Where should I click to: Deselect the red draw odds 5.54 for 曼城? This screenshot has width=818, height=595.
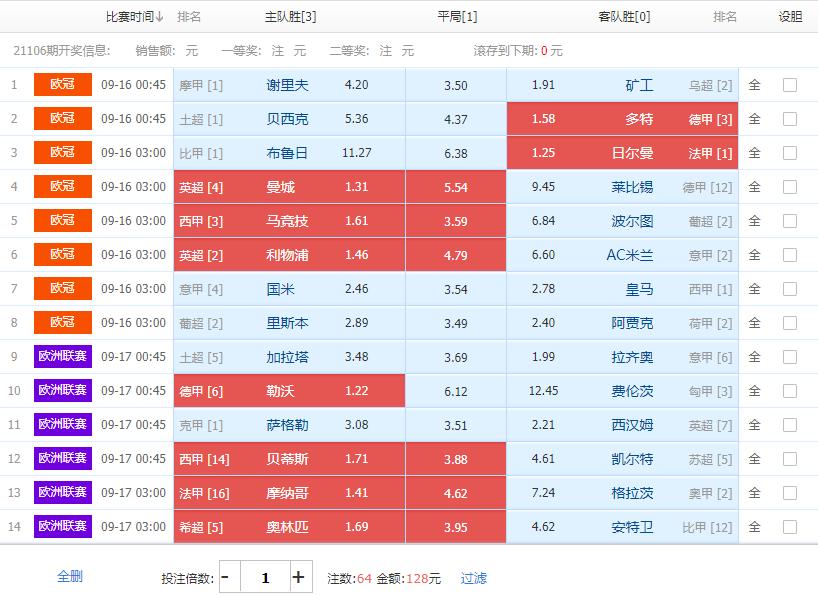click(455, 187)
